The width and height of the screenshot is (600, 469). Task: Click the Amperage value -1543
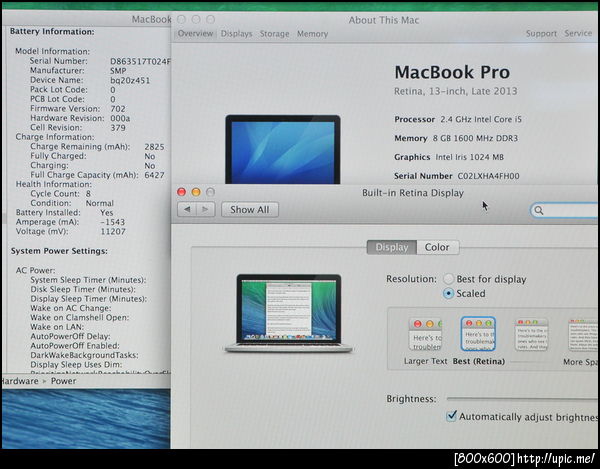tap(113, 222)
